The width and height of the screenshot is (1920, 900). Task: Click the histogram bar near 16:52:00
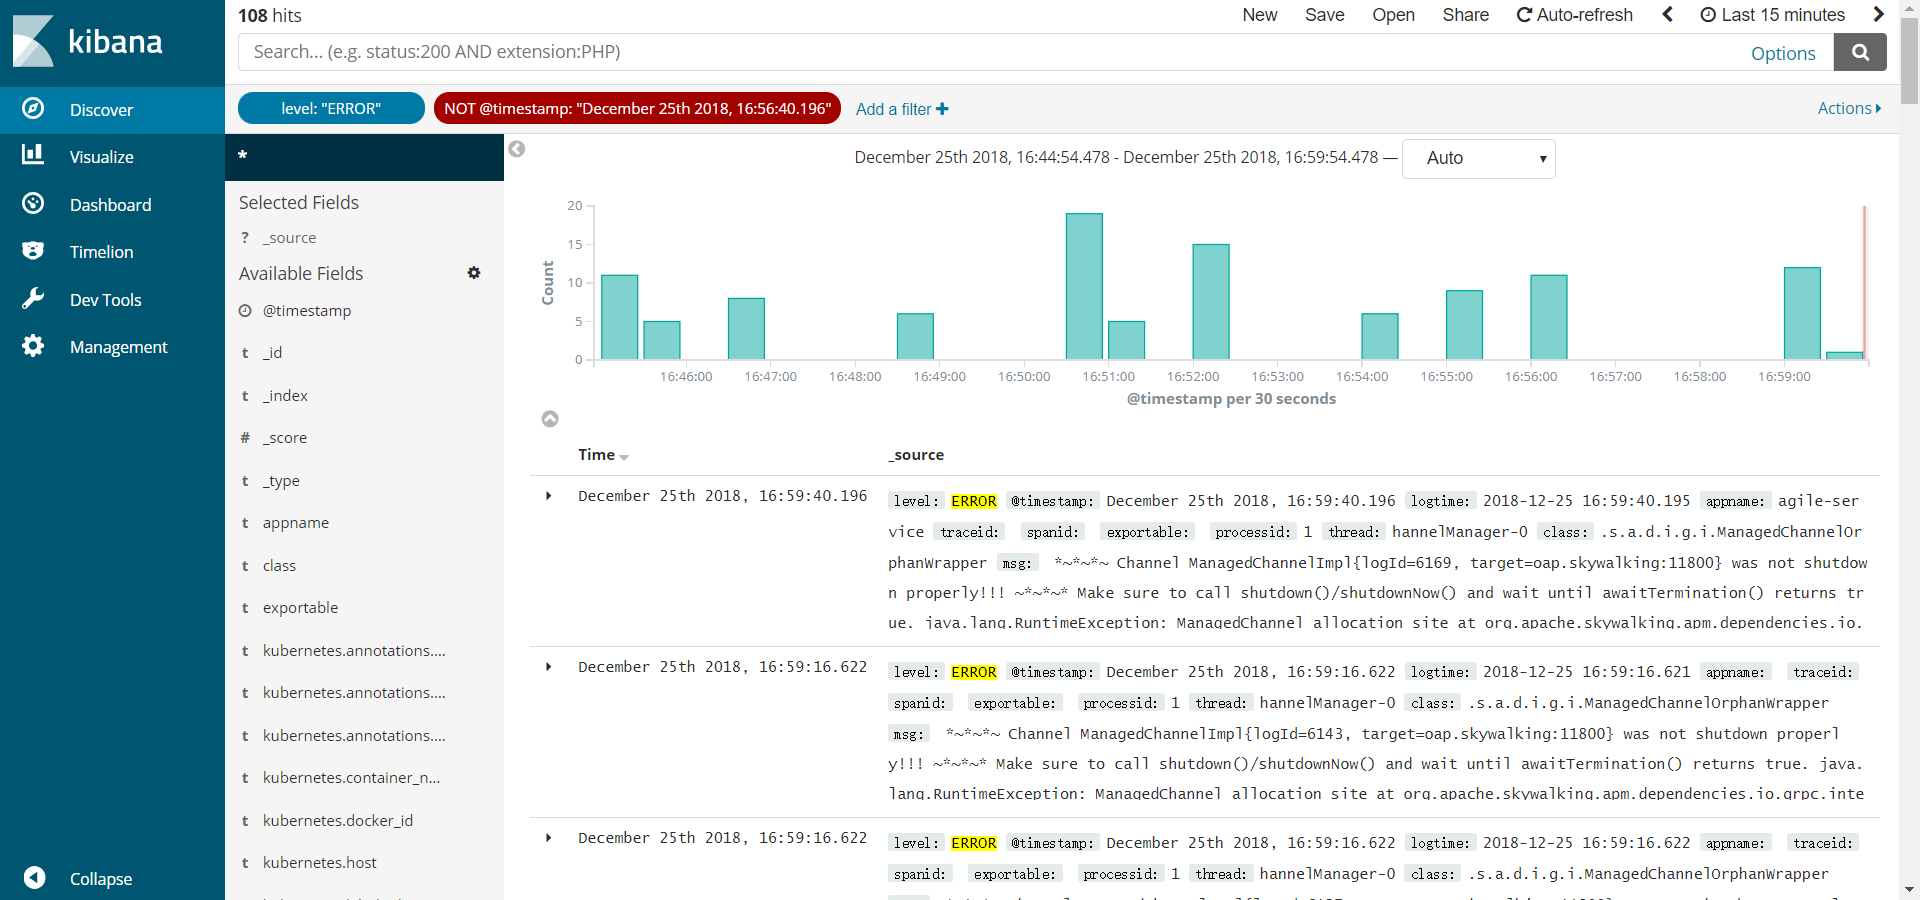click(1211, 302)
